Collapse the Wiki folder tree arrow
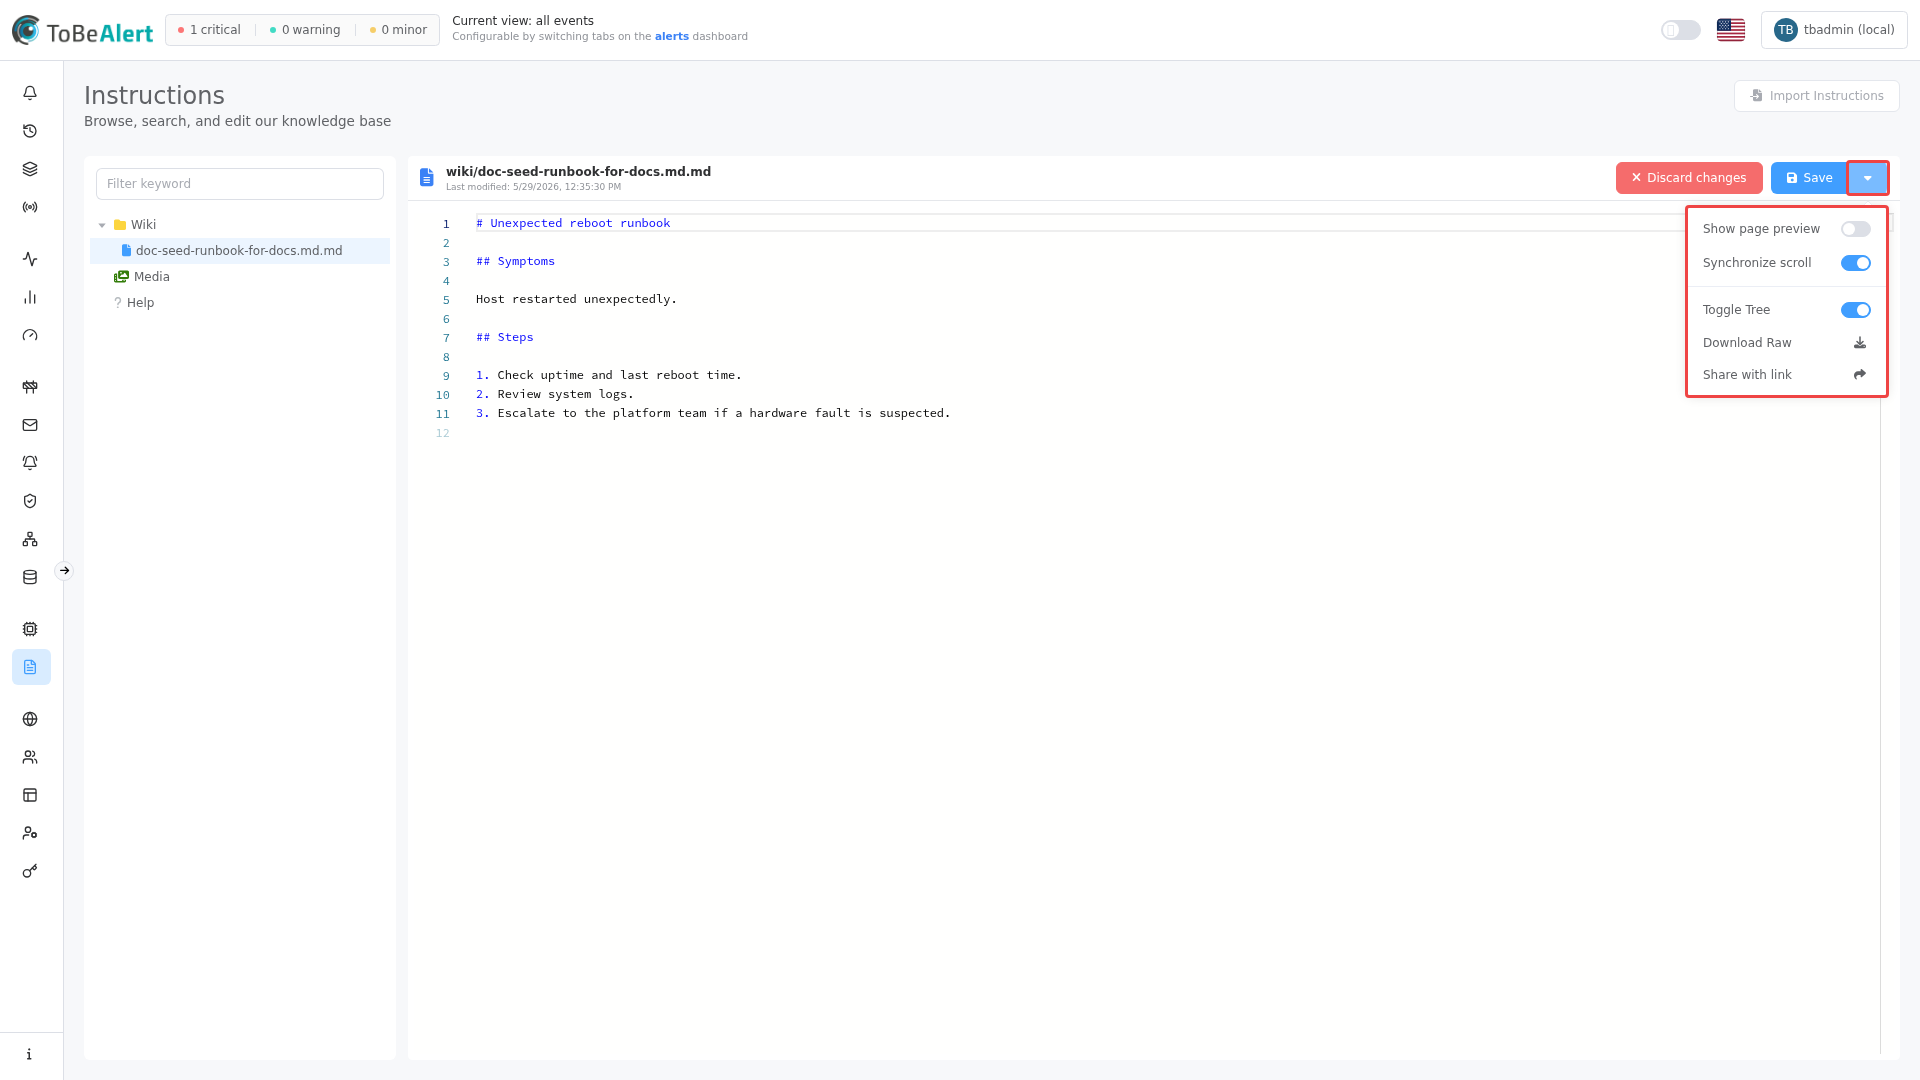The image size is (1920, 1080). (x=102, y=225)
